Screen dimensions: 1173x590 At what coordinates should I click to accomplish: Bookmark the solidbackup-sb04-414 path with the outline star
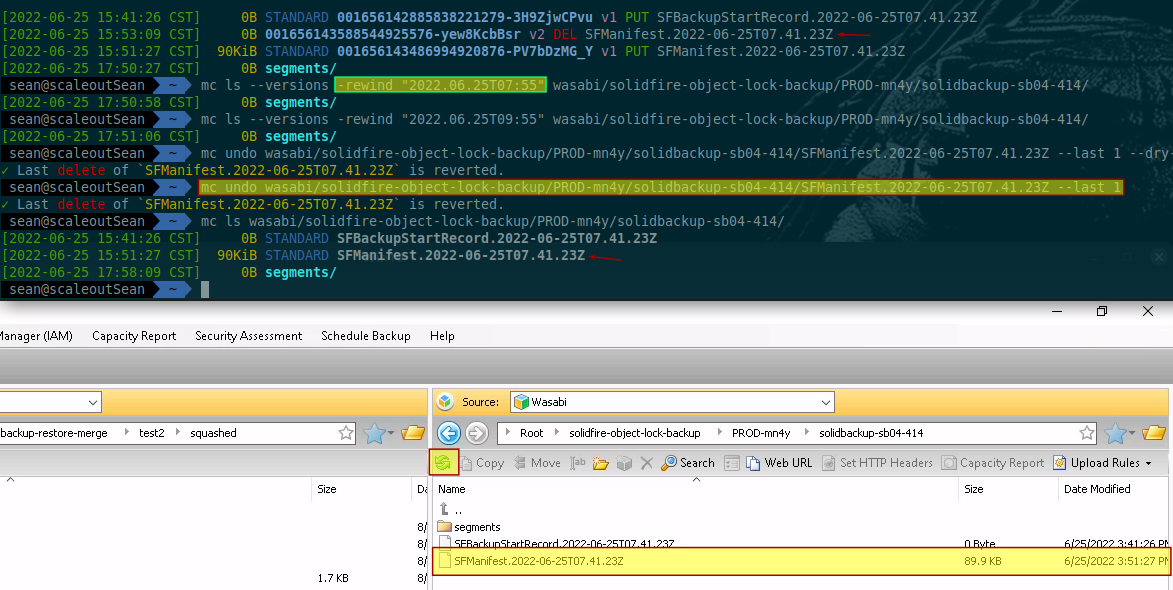click(1087, 433)
